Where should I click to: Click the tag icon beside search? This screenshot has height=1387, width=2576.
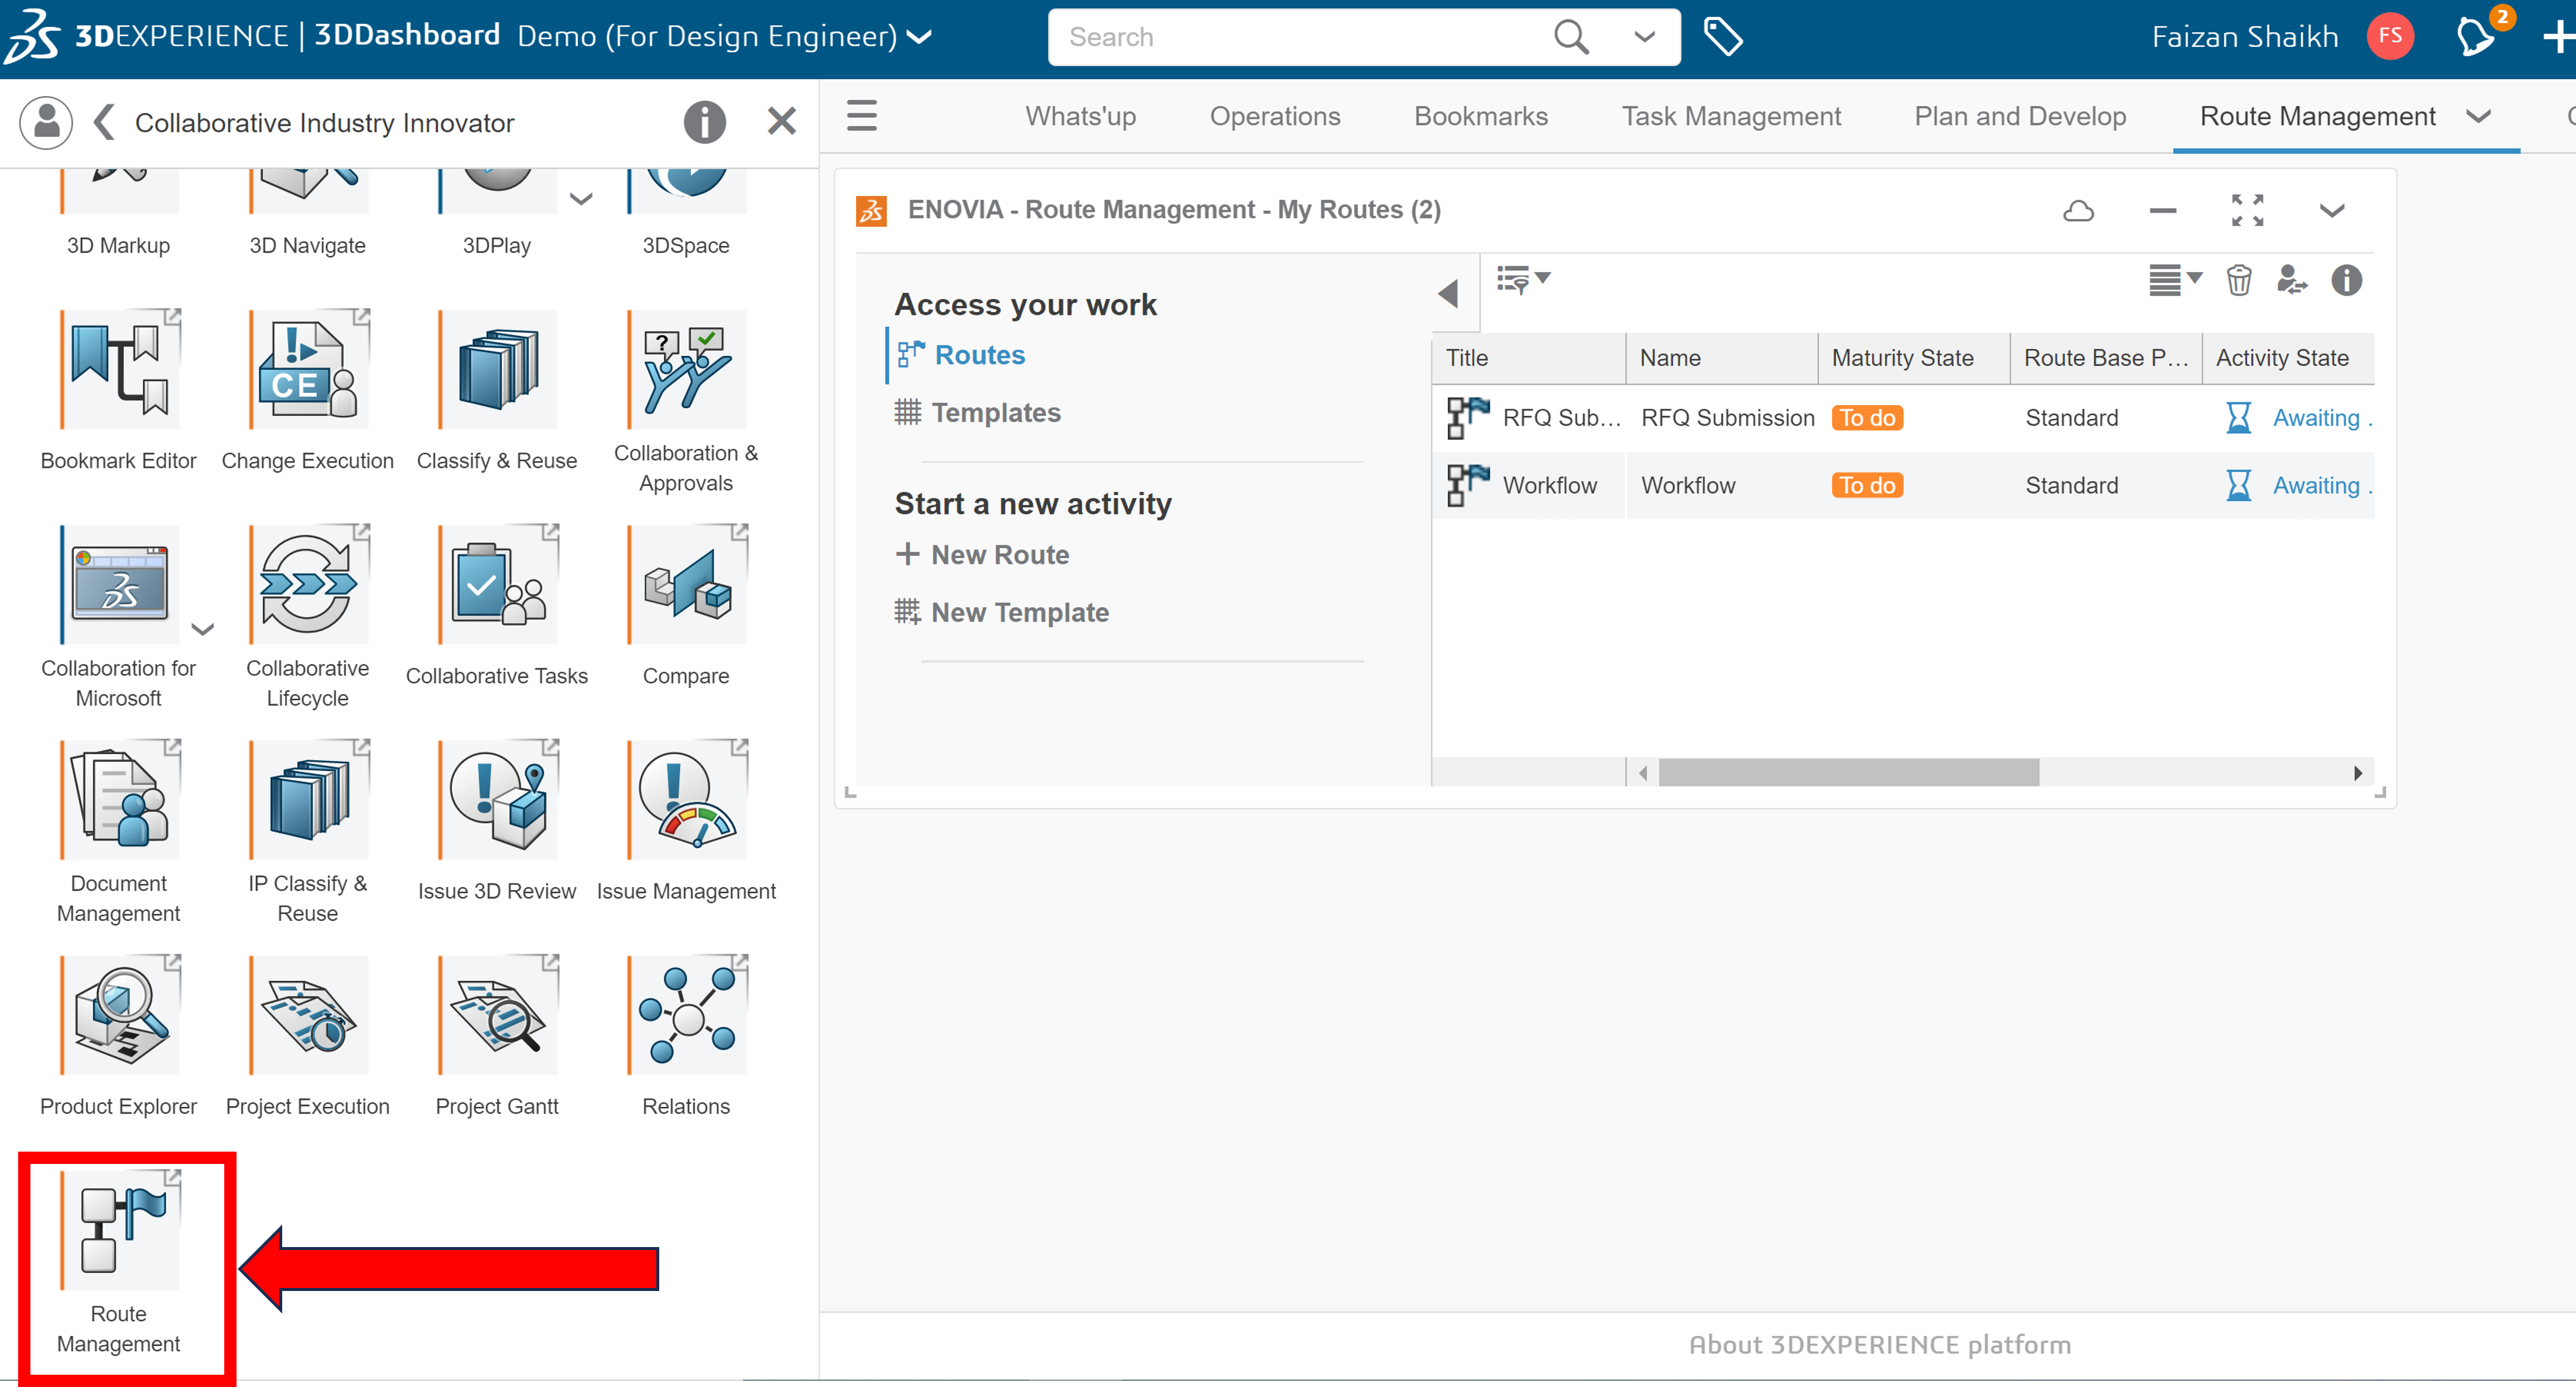(x=1723, y=37)
